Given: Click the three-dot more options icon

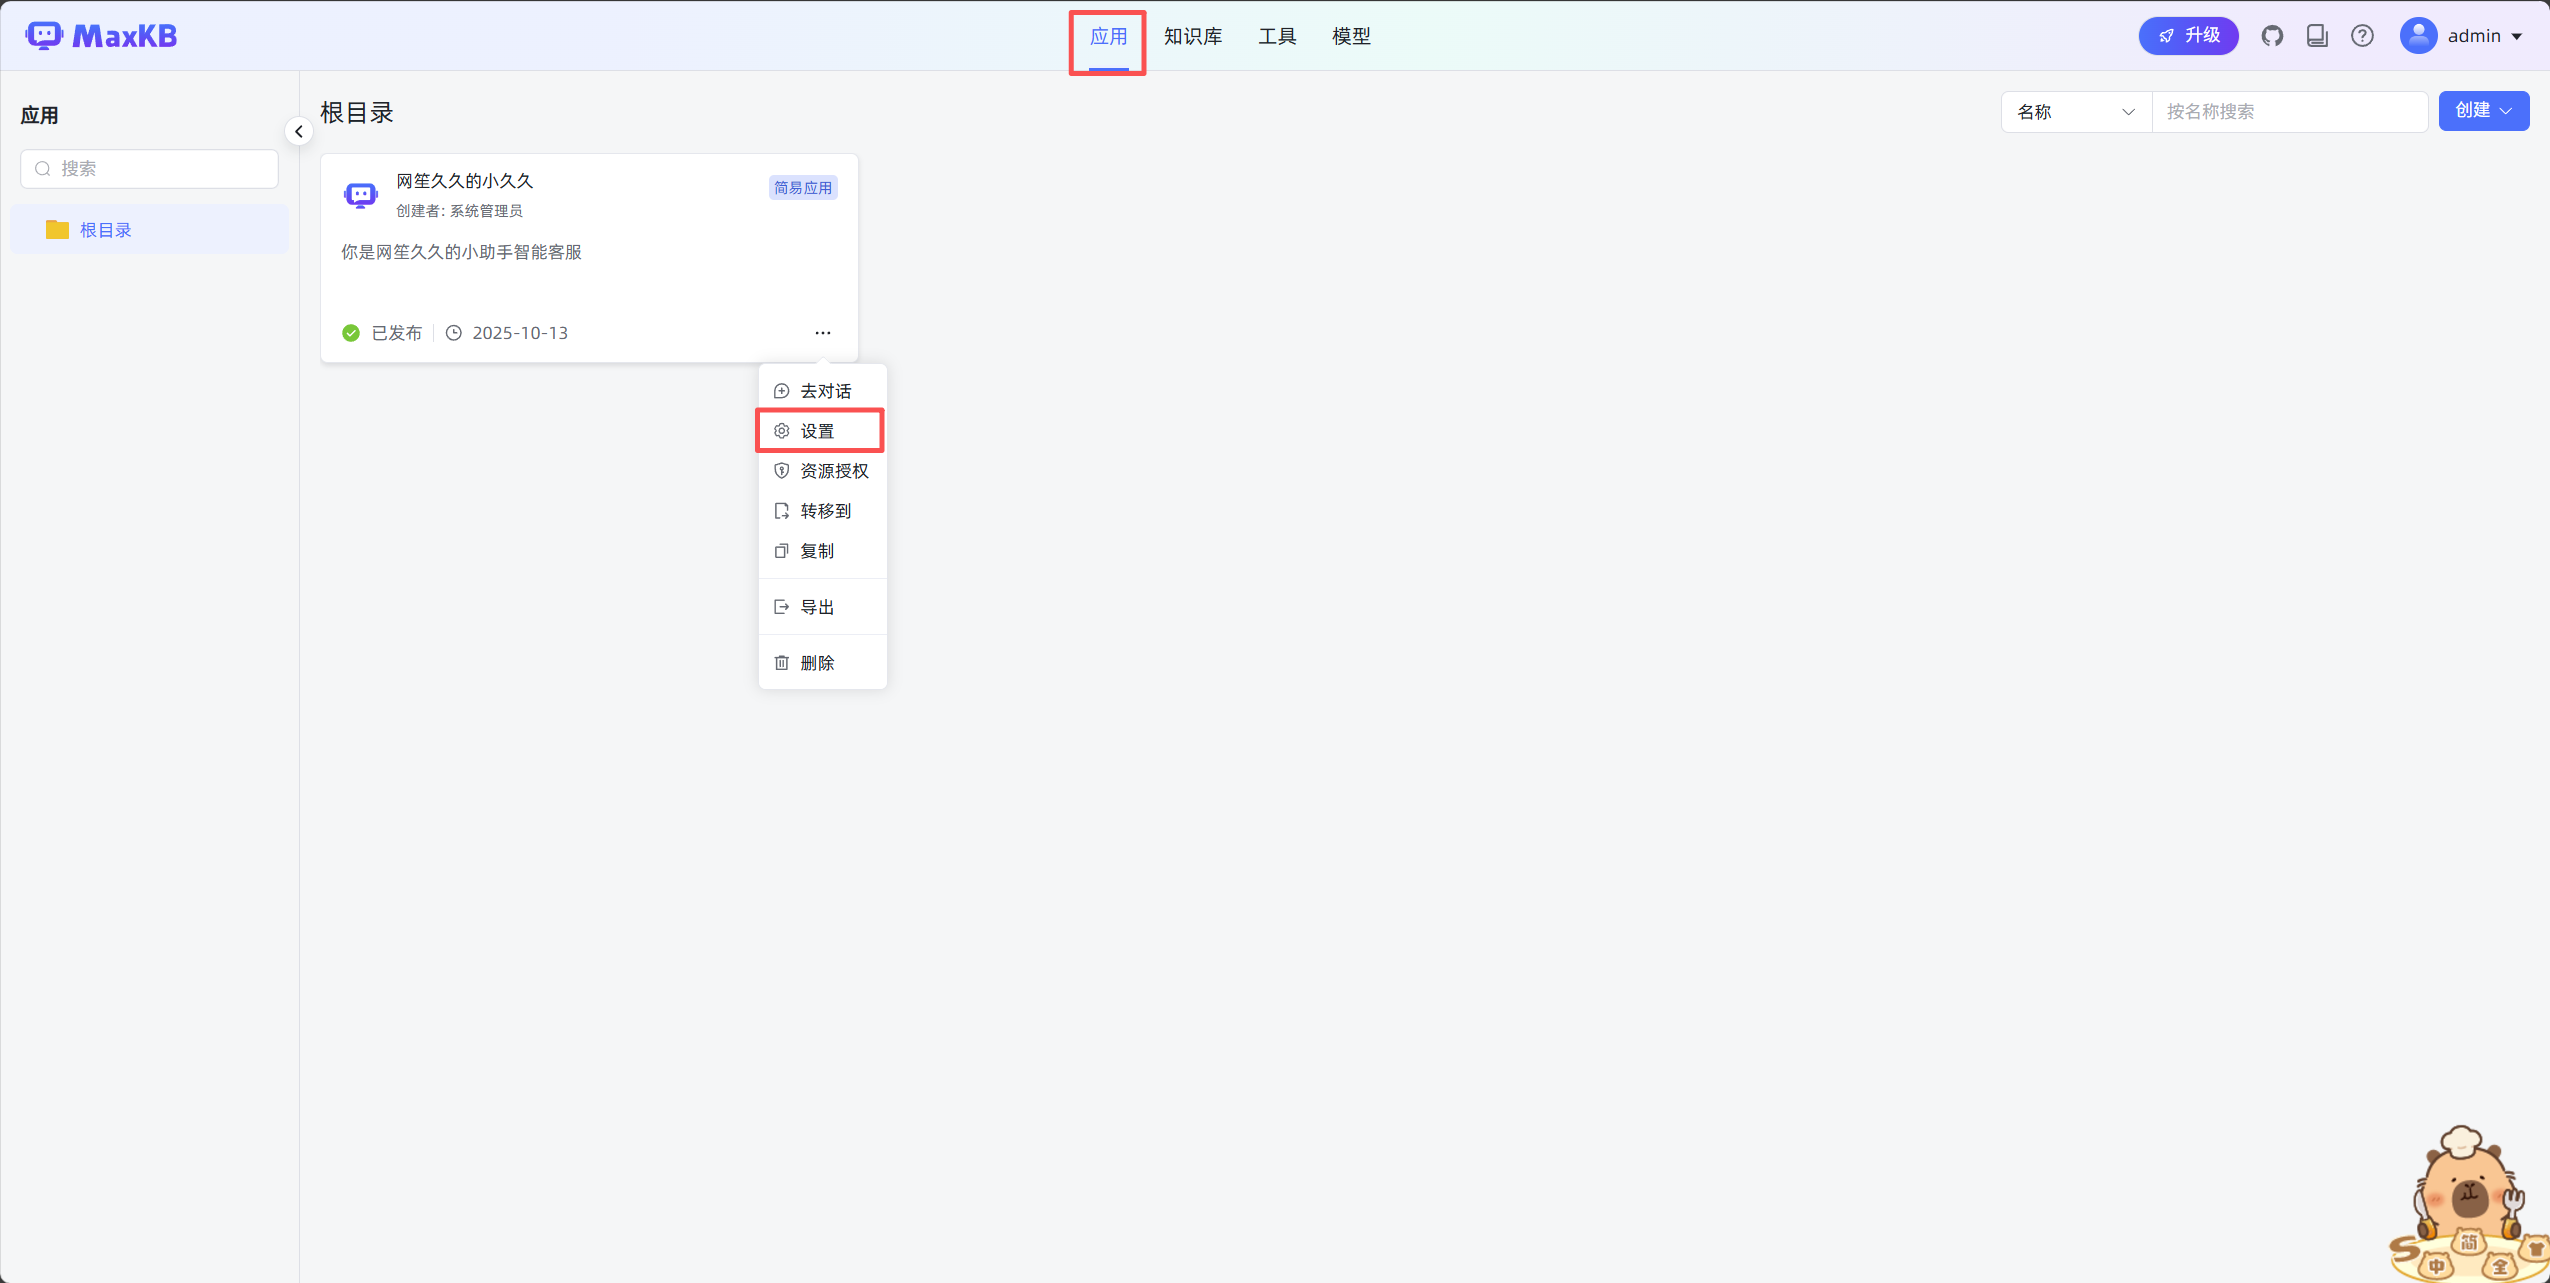Looking at the screenshot, I should click(x=822, y=333).
